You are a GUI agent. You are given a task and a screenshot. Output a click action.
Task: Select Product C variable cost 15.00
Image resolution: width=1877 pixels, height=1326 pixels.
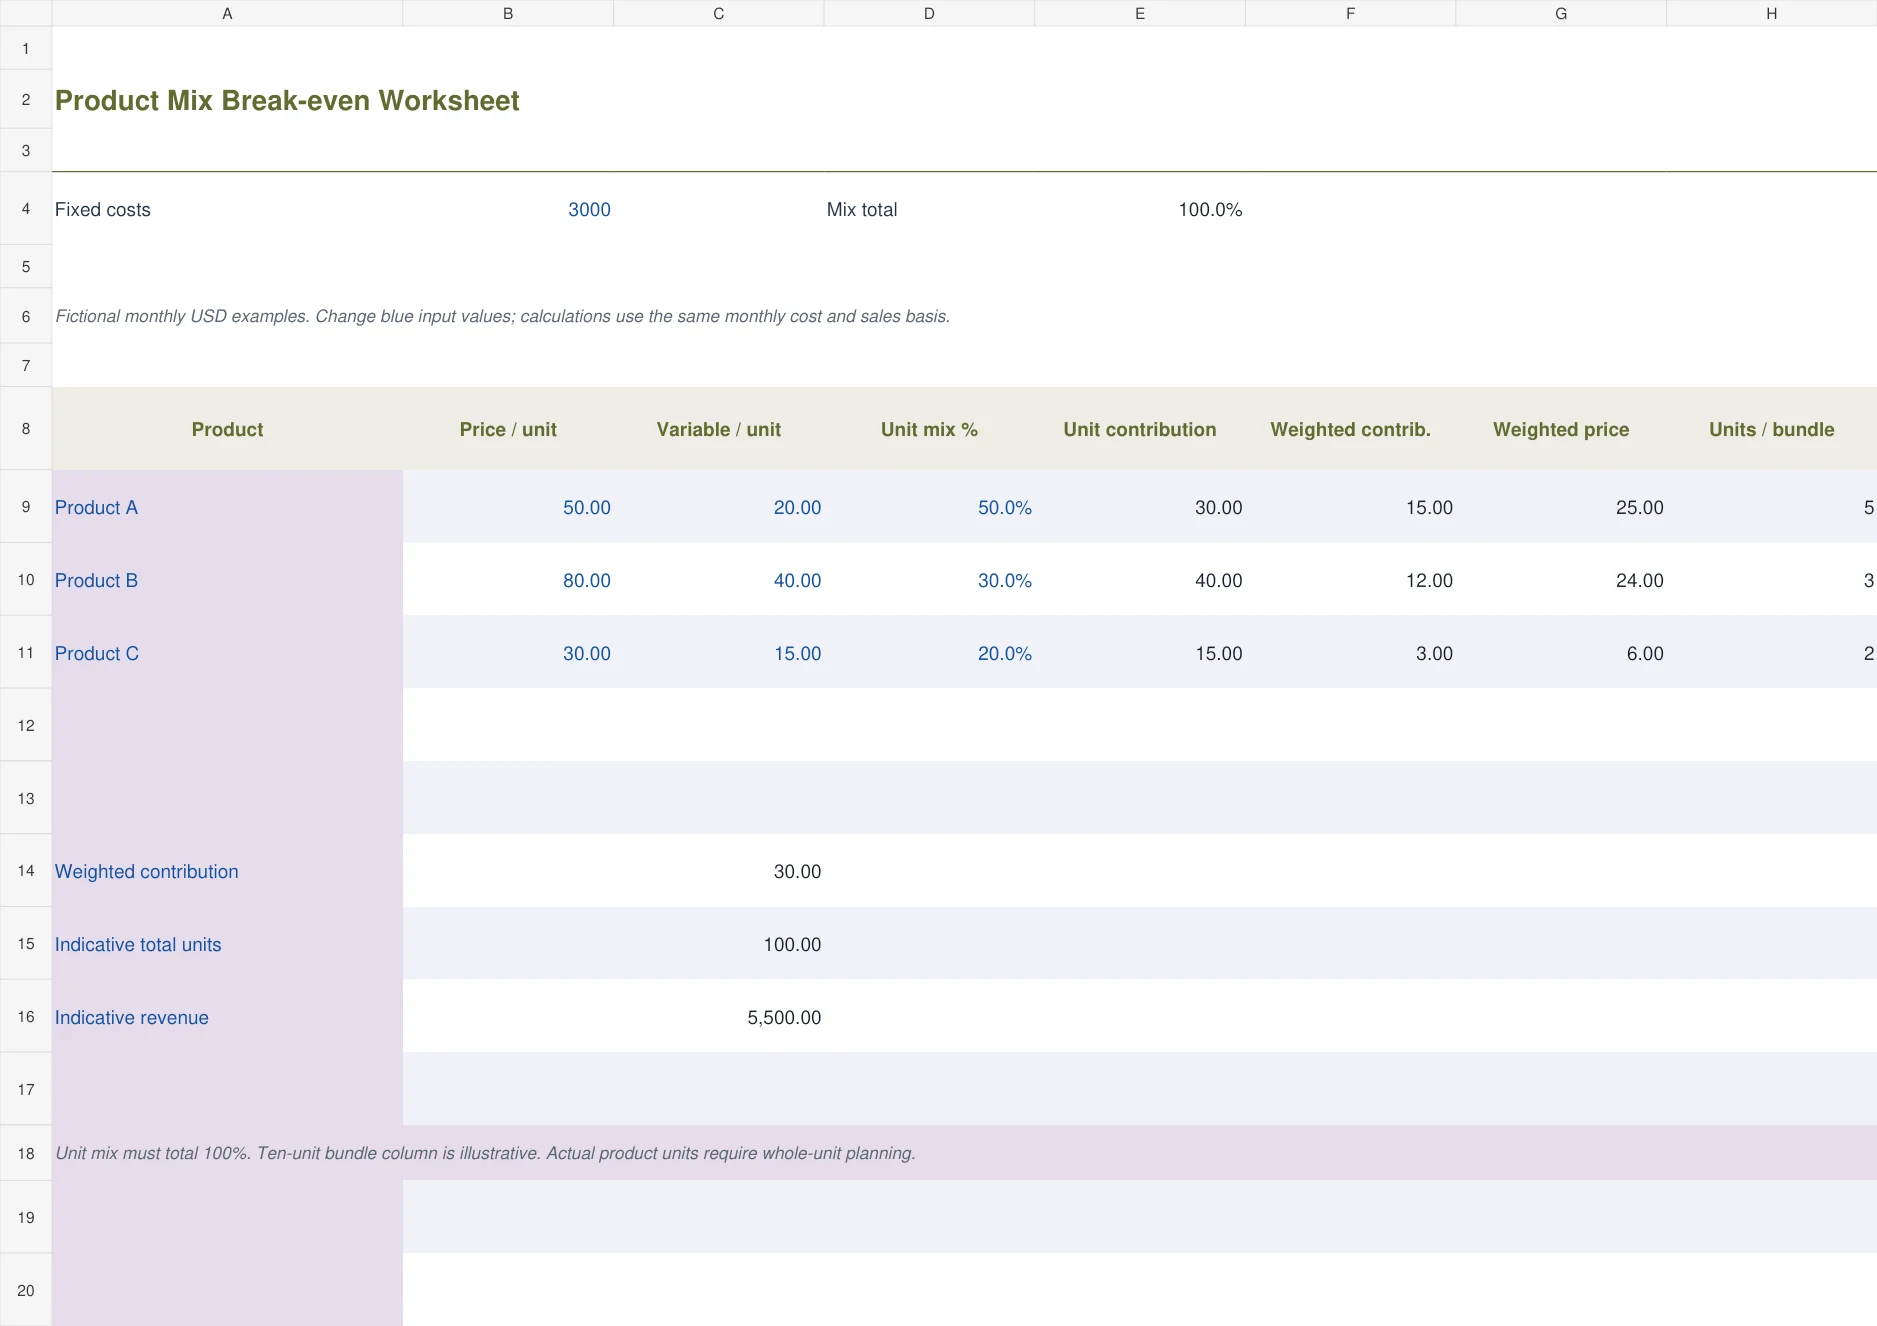pos(719,653)
